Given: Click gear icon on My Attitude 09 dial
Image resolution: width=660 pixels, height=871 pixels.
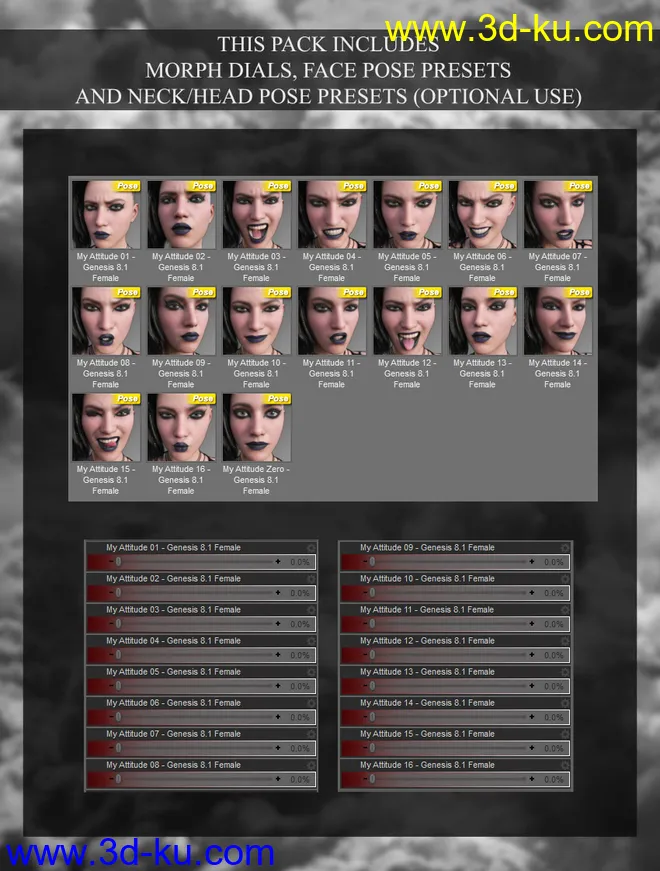Looking at the screenshot, I should click(x=565, y=548).
